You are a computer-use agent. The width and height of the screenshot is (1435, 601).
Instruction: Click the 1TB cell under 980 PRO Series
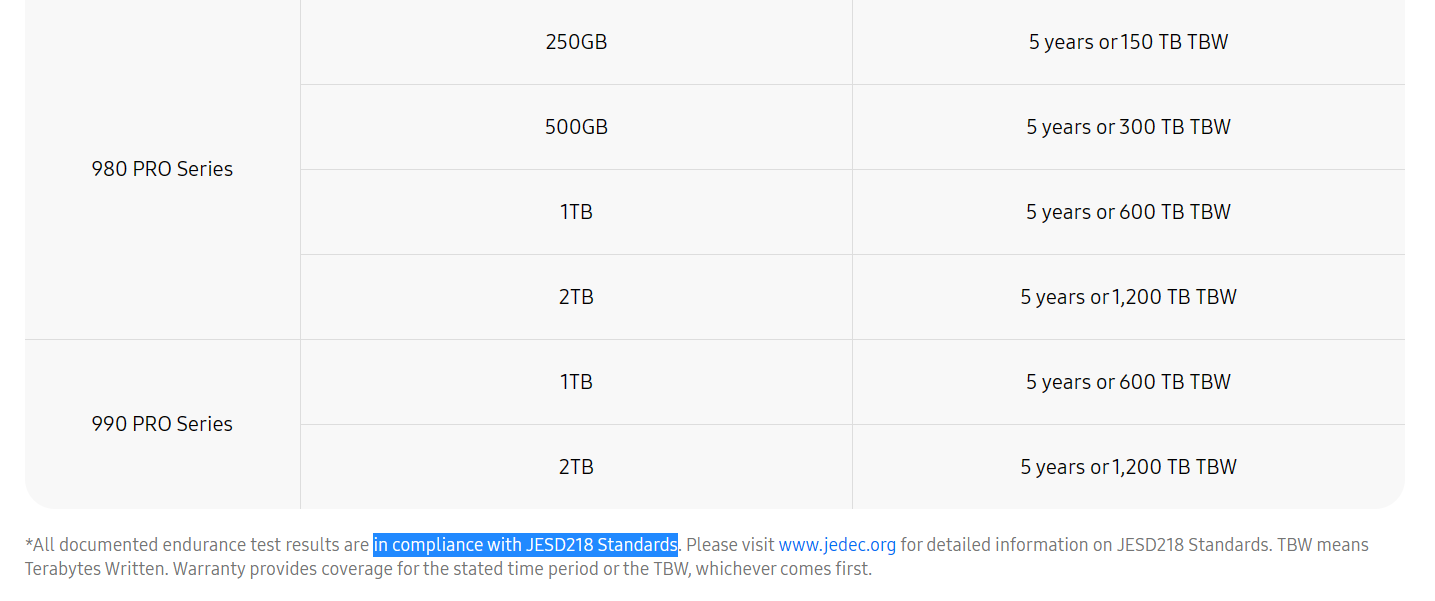pyautogui.click(x=576, y=212)
